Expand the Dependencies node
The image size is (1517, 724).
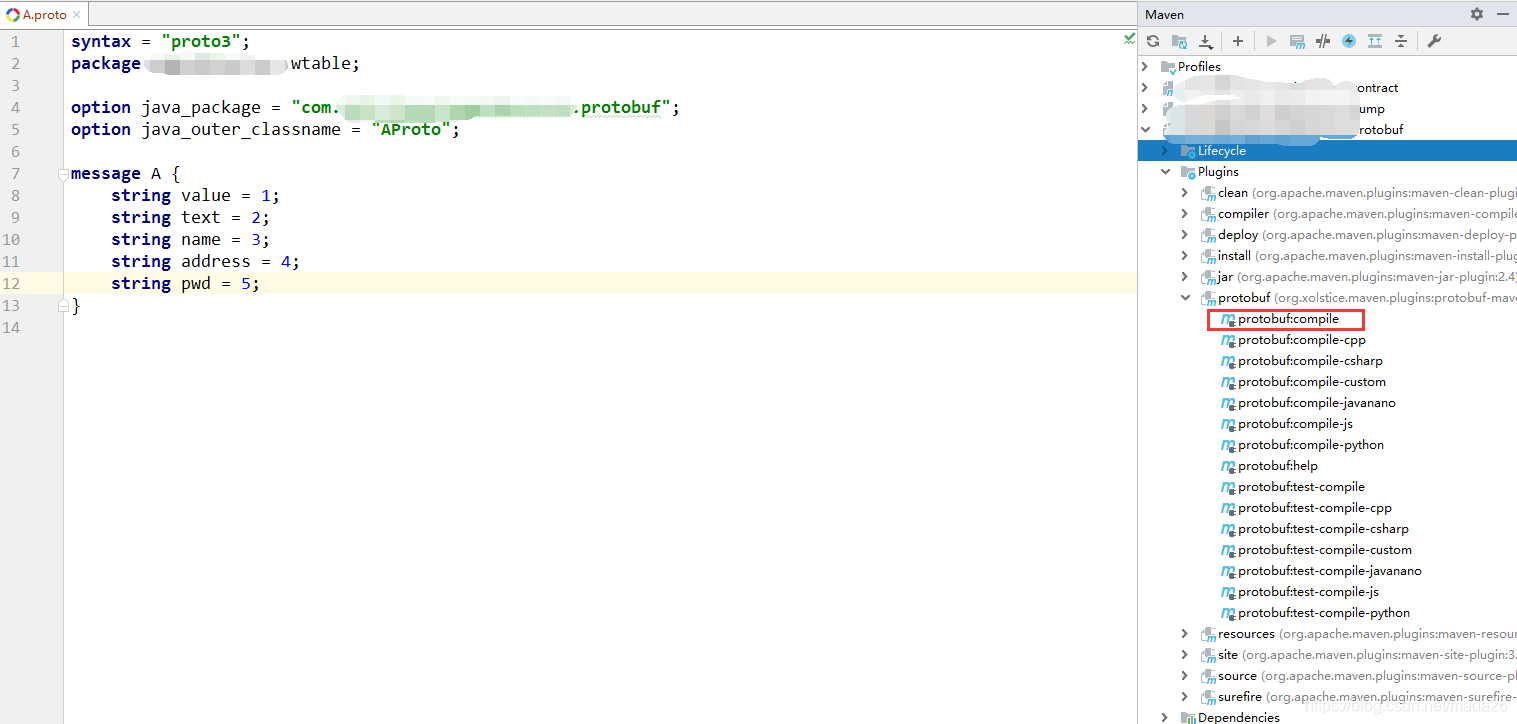(1165, 717)
